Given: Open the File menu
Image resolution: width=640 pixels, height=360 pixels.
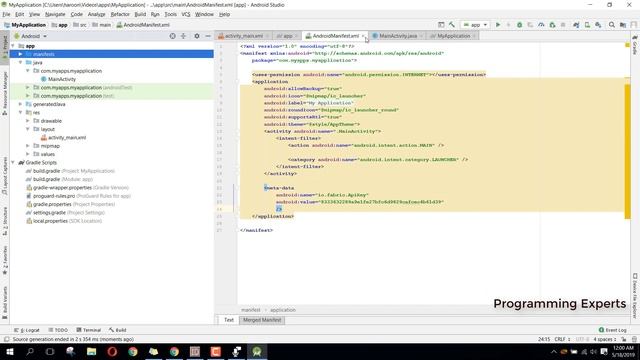Looking at the screenshot, I should (x=6, y=14).
